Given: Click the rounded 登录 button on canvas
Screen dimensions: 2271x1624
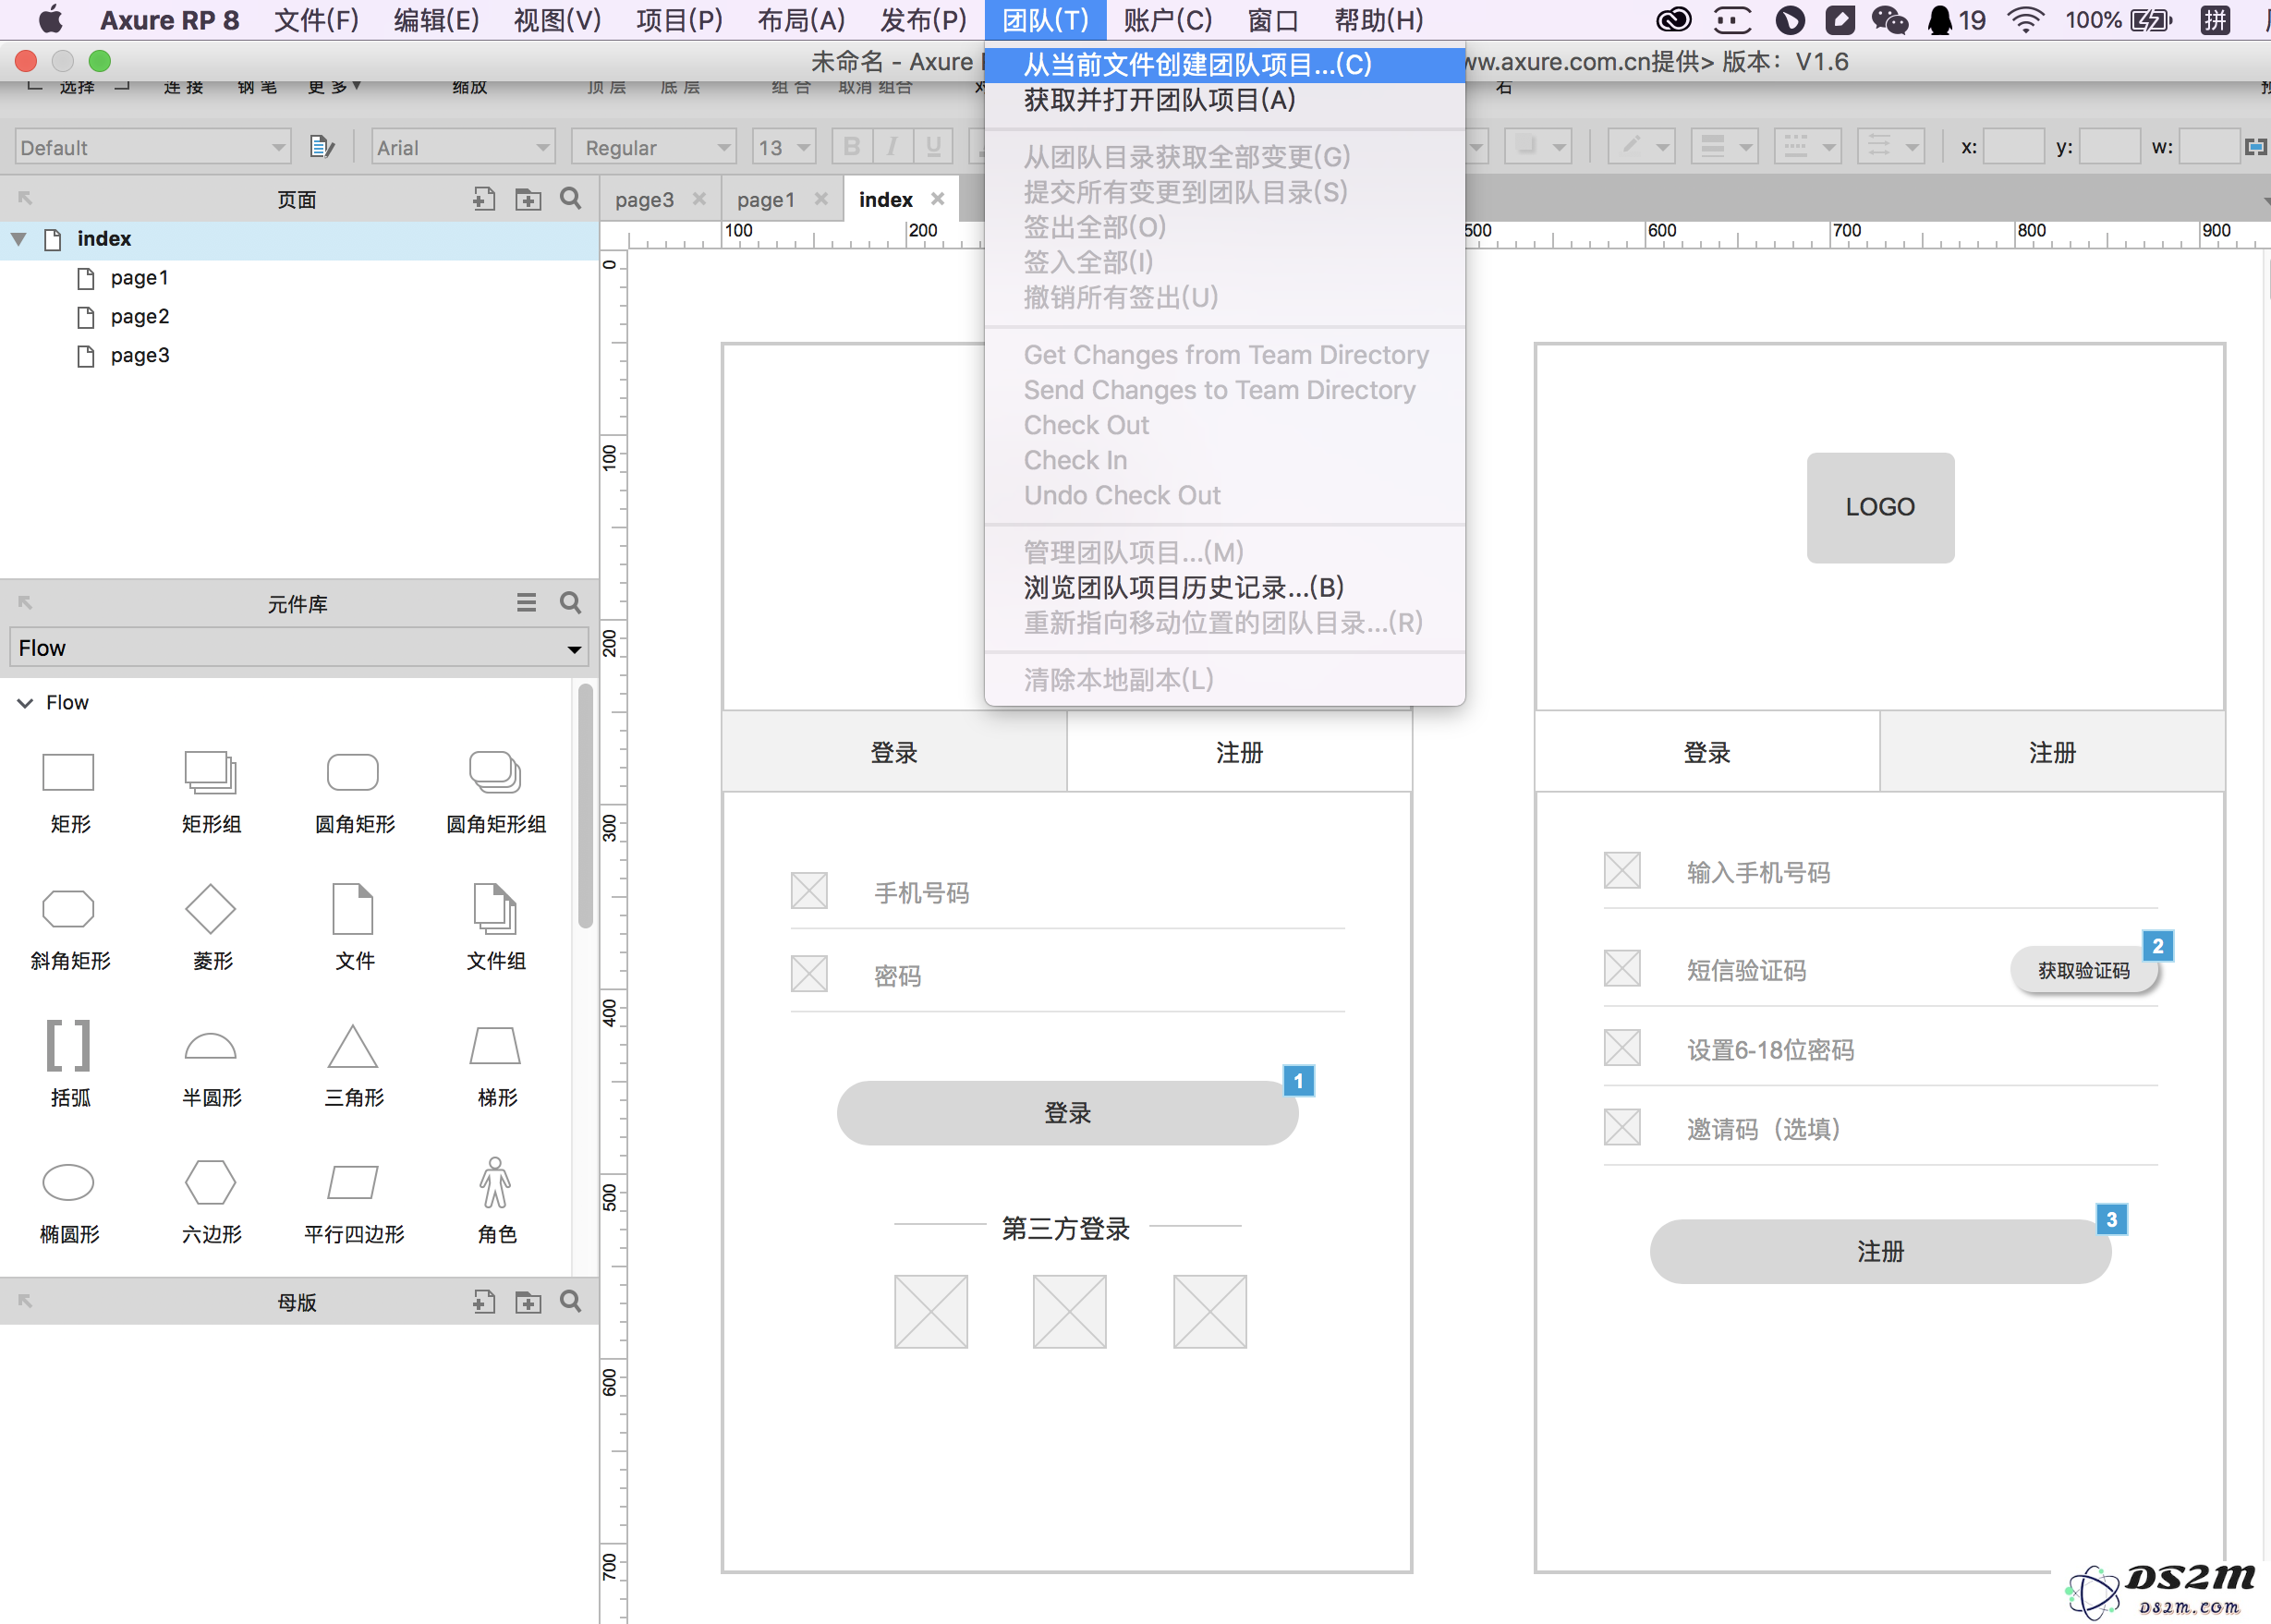Looking at the screenshot, I should pyautogui.click(x=1067, y=1113).
